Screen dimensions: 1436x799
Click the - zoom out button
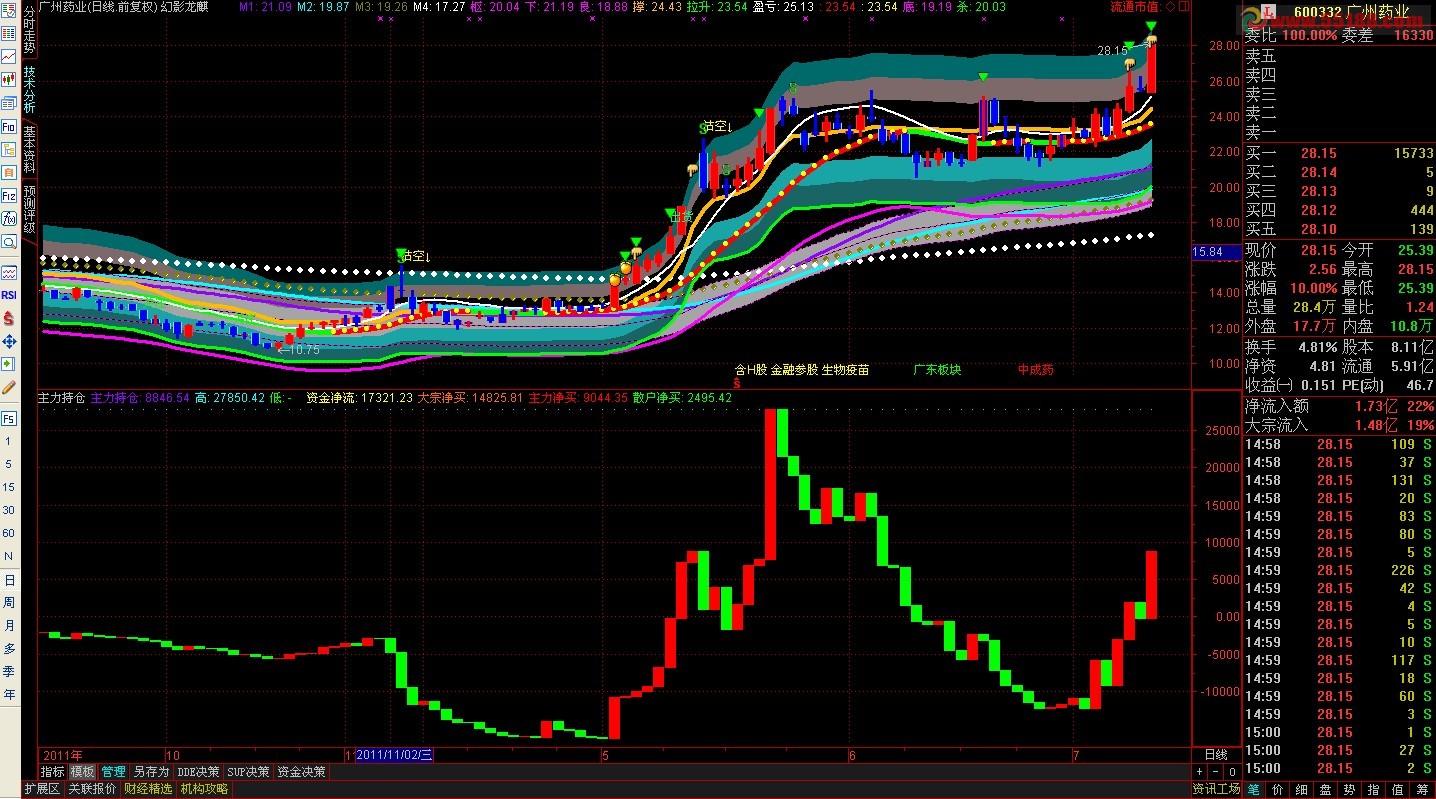click(x=1215, y=772)
